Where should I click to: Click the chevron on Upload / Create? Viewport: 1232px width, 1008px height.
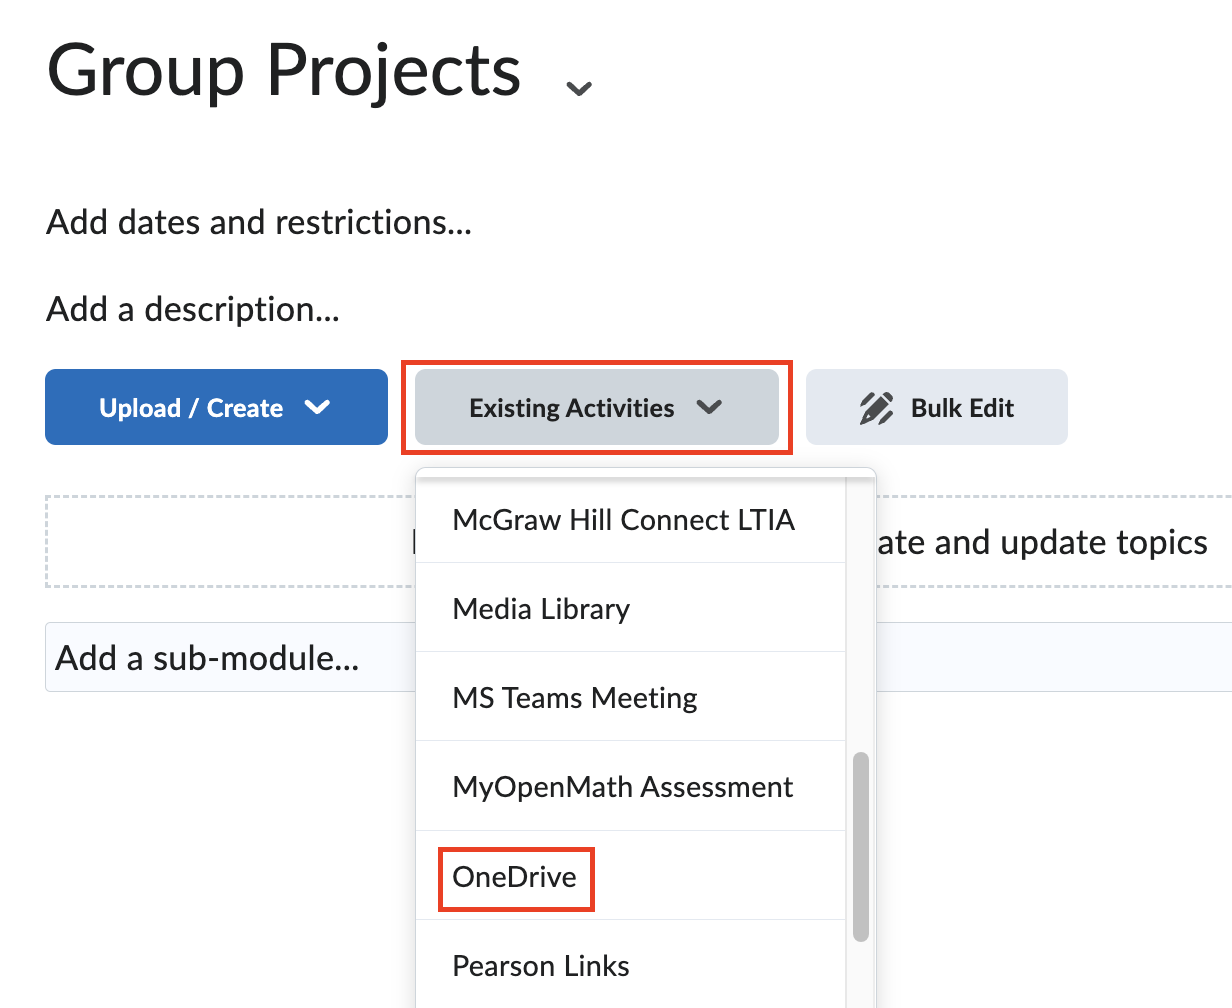pyautogui.click(x=318, y=407)
